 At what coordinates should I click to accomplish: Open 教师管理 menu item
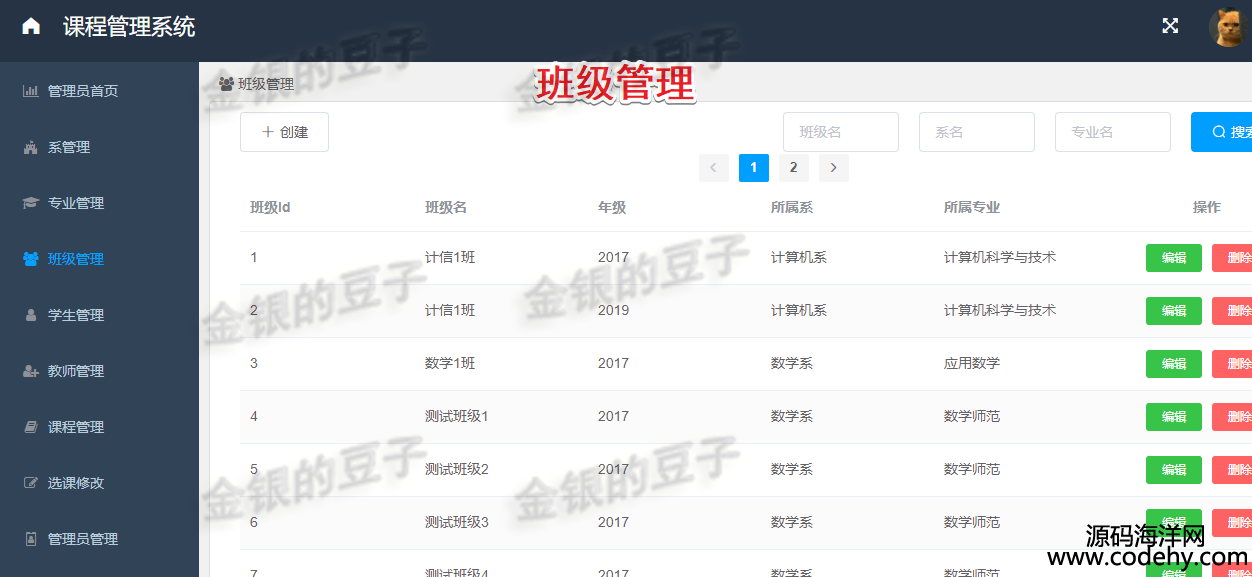99,371
